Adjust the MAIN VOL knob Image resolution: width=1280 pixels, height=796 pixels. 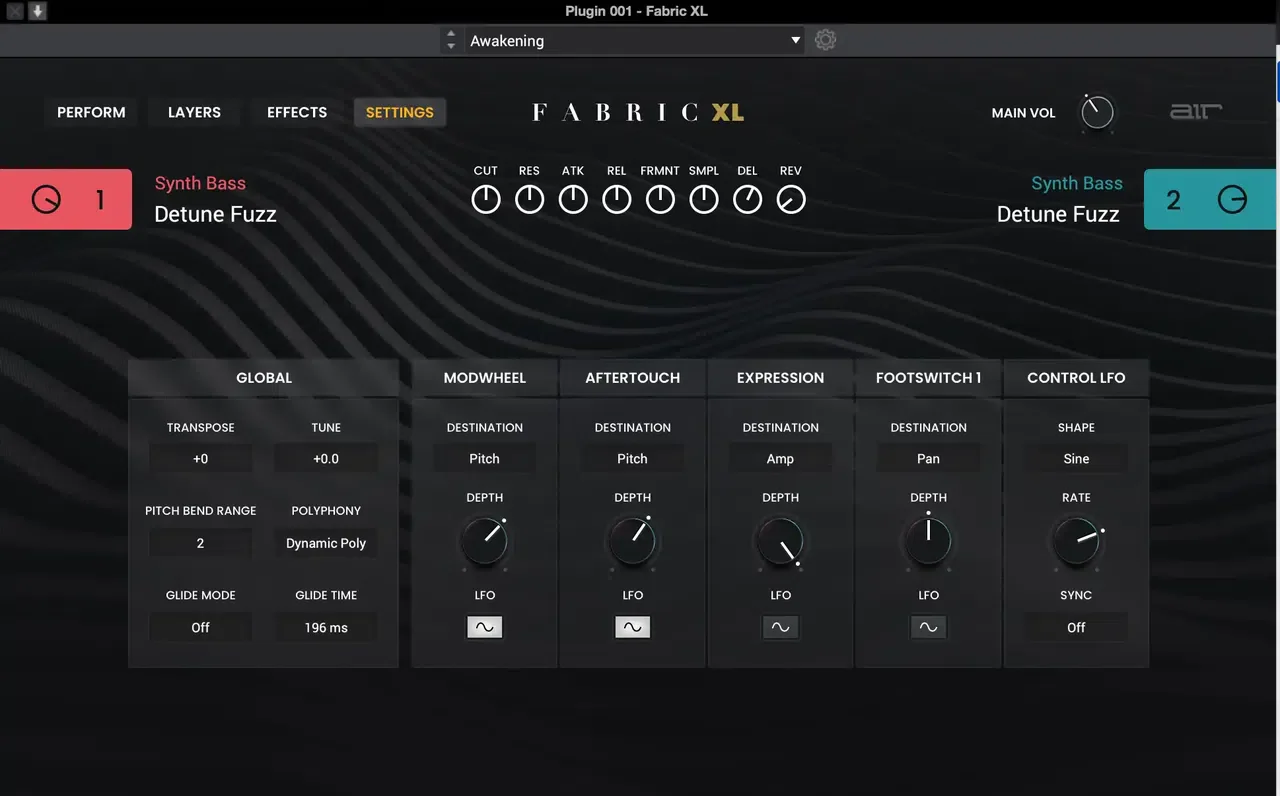1097,112
